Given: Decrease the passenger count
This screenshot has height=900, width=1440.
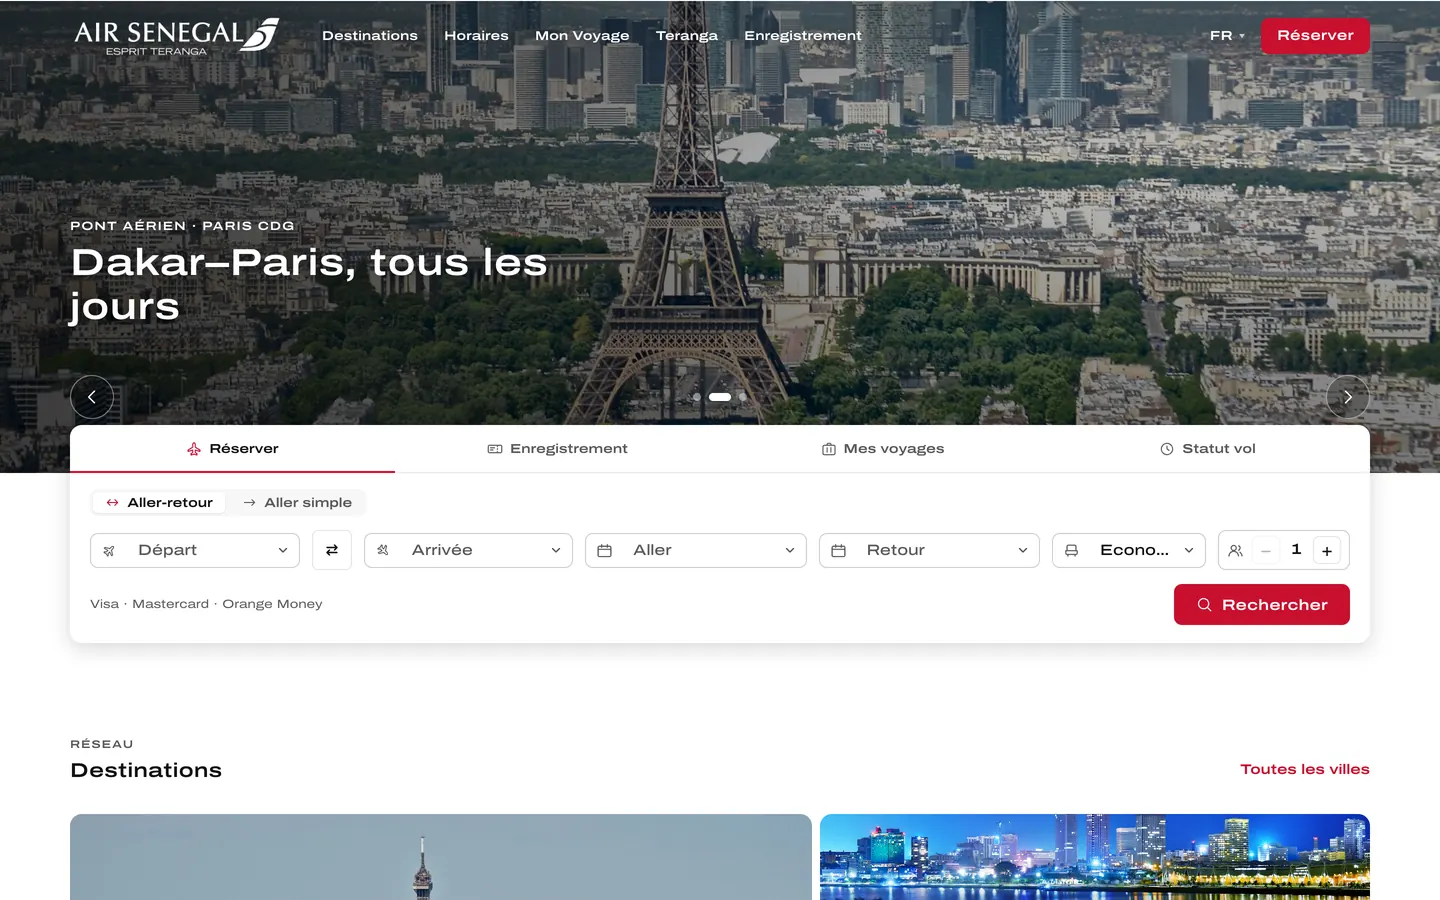Looking at the screenshot, I should (1266, 550).
